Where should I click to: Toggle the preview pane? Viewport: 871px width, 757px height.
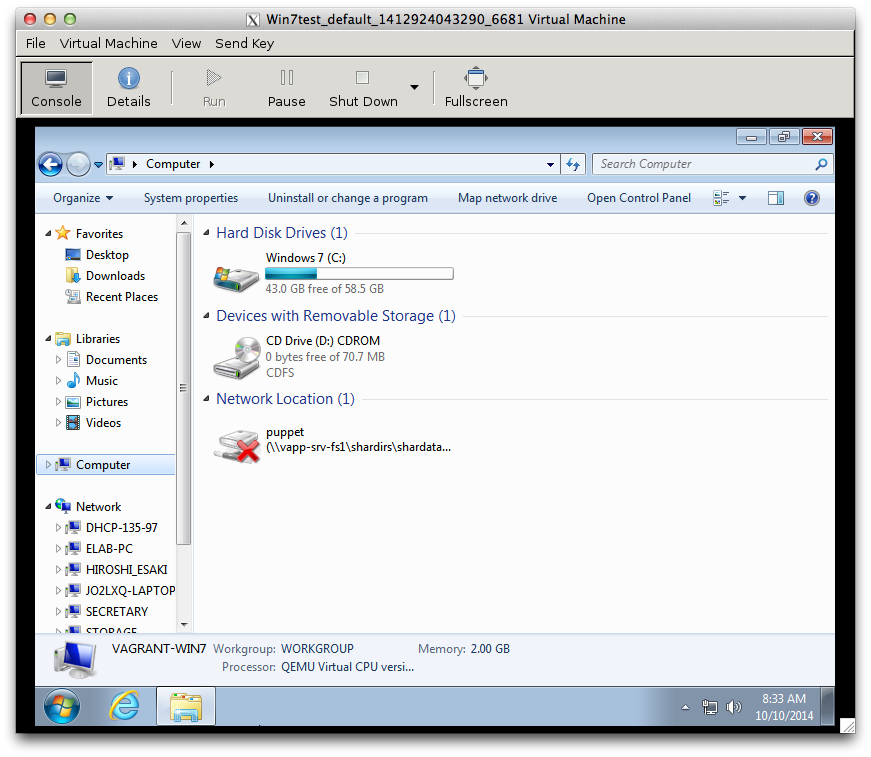tap(775, 198)
